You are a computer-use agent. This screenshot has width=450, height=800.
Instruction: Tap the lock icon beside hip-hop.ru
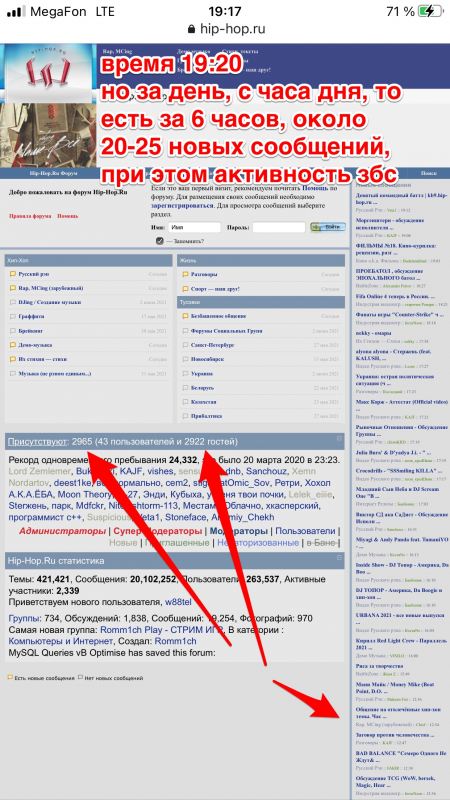191,29
